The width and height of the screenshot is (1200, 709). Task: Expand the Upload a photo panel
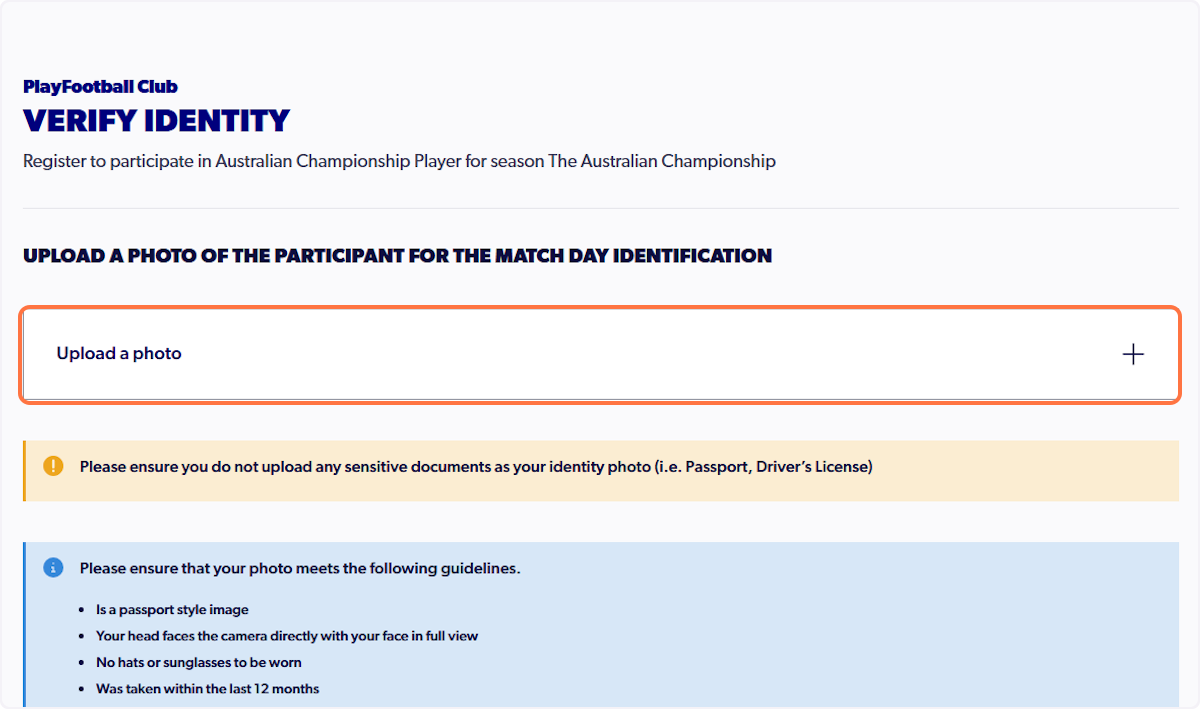[x=600, y=354]
